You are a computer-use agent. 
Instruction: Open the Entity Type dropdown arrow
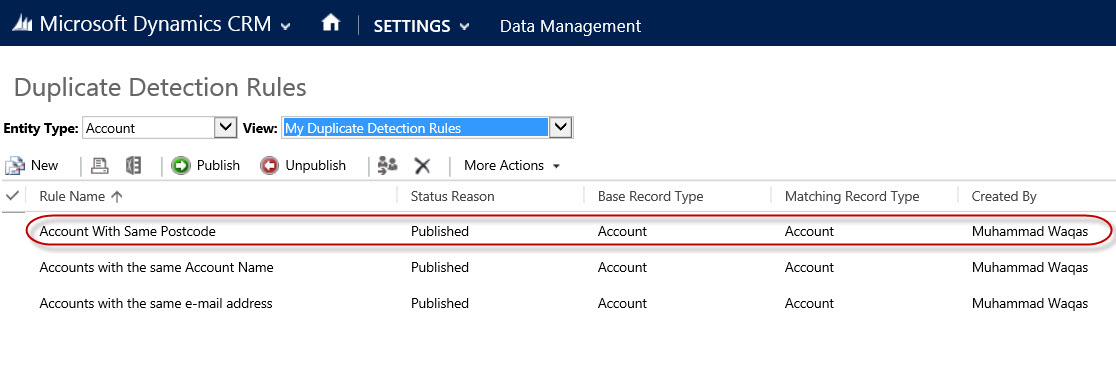[226, 128]
